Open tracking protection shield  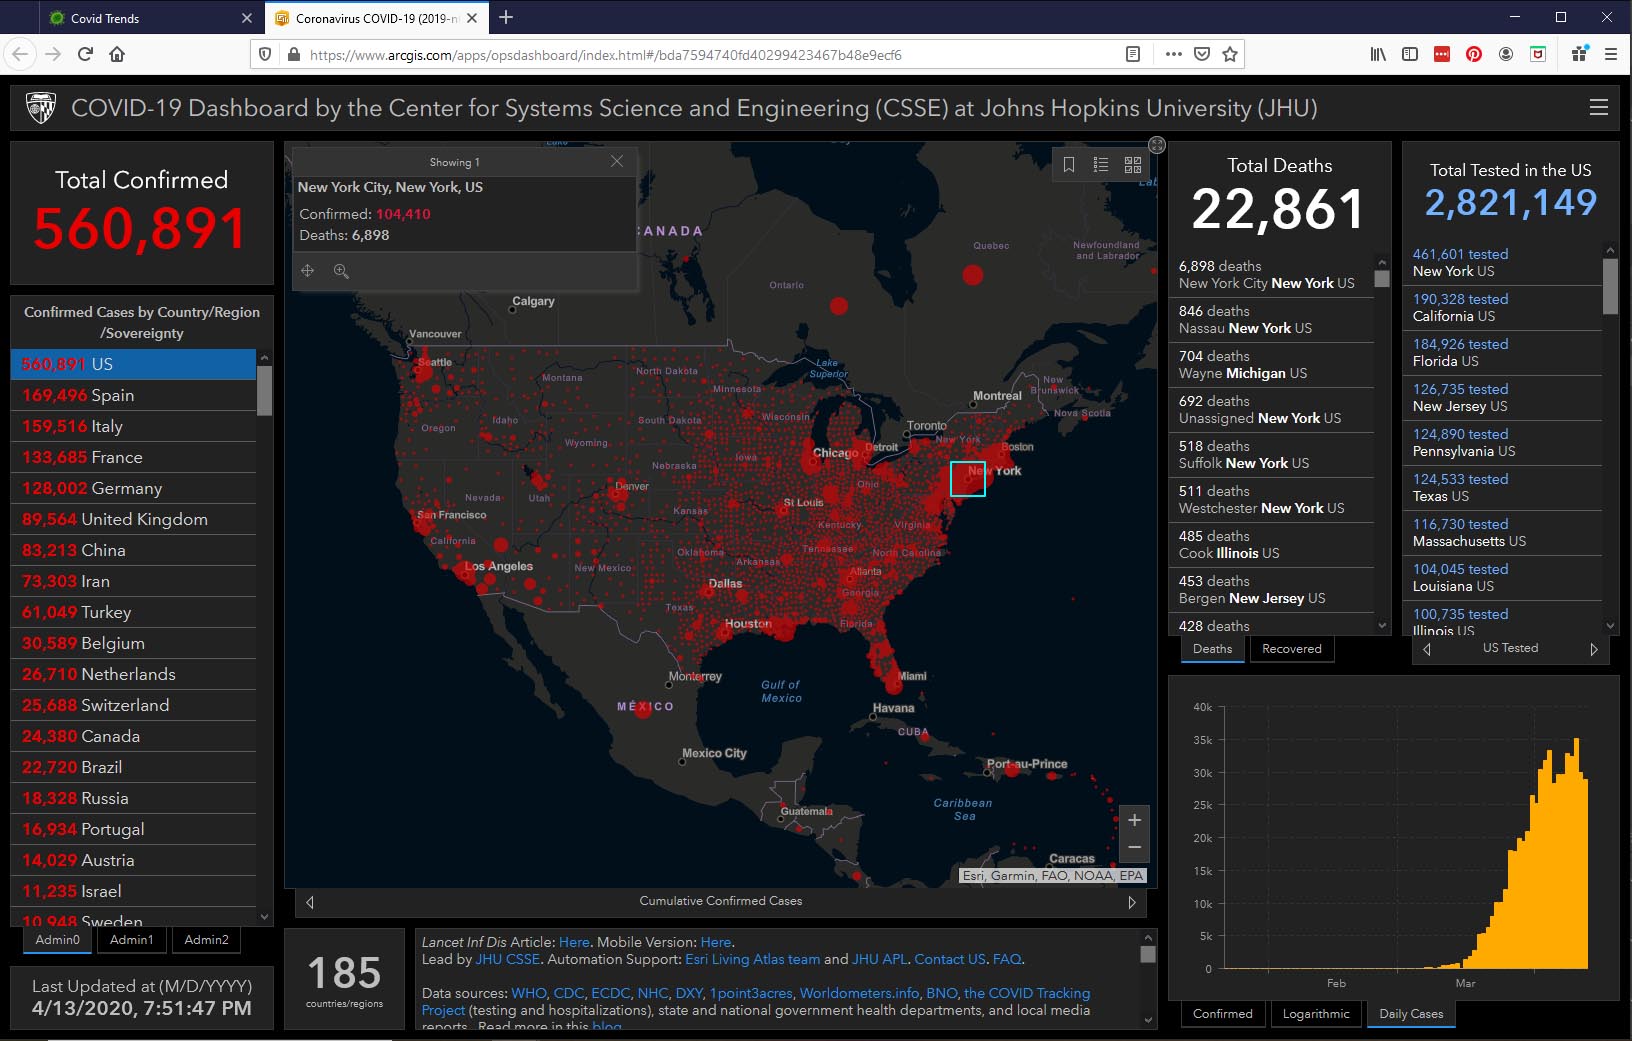pos(265,55)
